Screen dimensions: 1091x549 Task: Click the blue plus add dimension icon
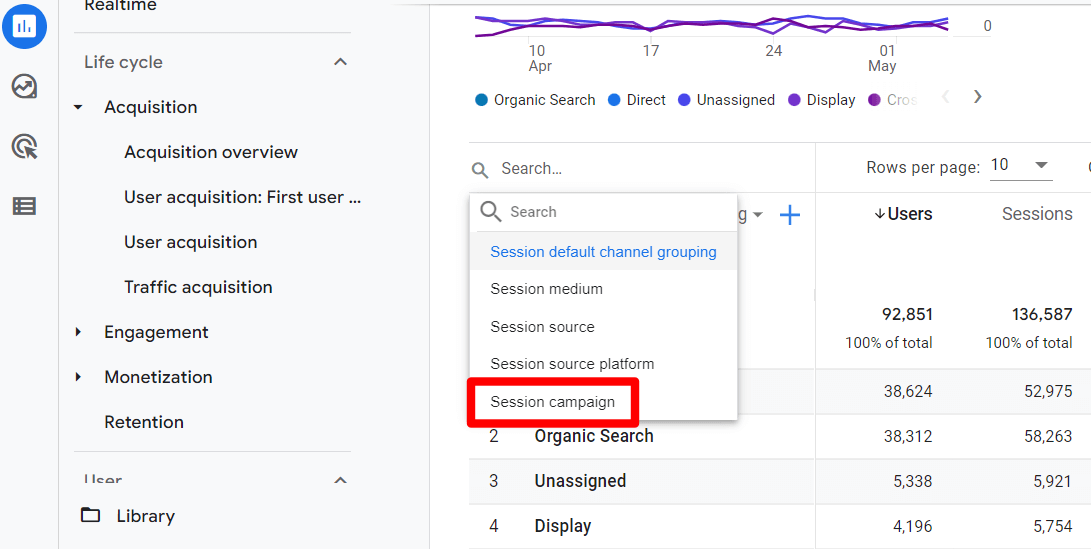coord(790,215)
